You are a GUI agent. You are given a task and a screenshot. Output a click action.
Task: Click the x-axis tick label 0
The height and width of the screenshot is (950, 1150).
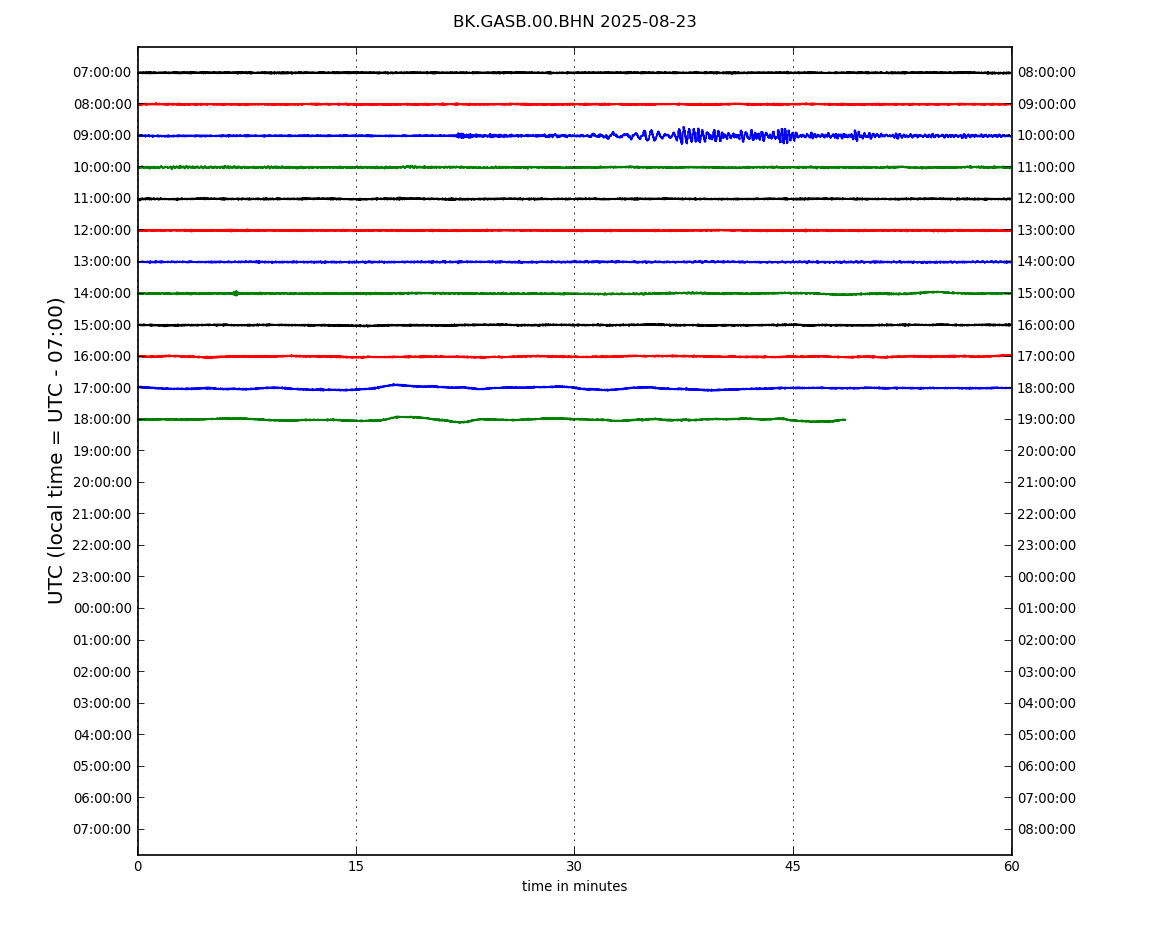point(138,866)
